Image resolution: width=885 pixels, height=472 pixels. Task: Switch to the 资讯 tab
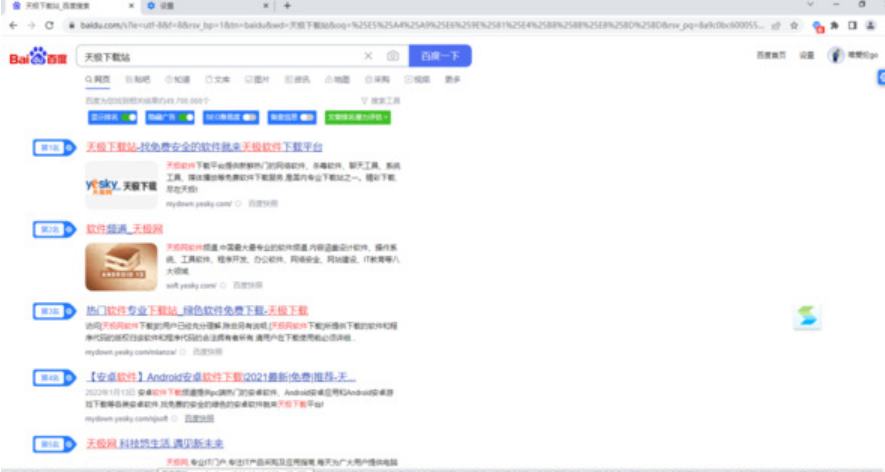297,80
